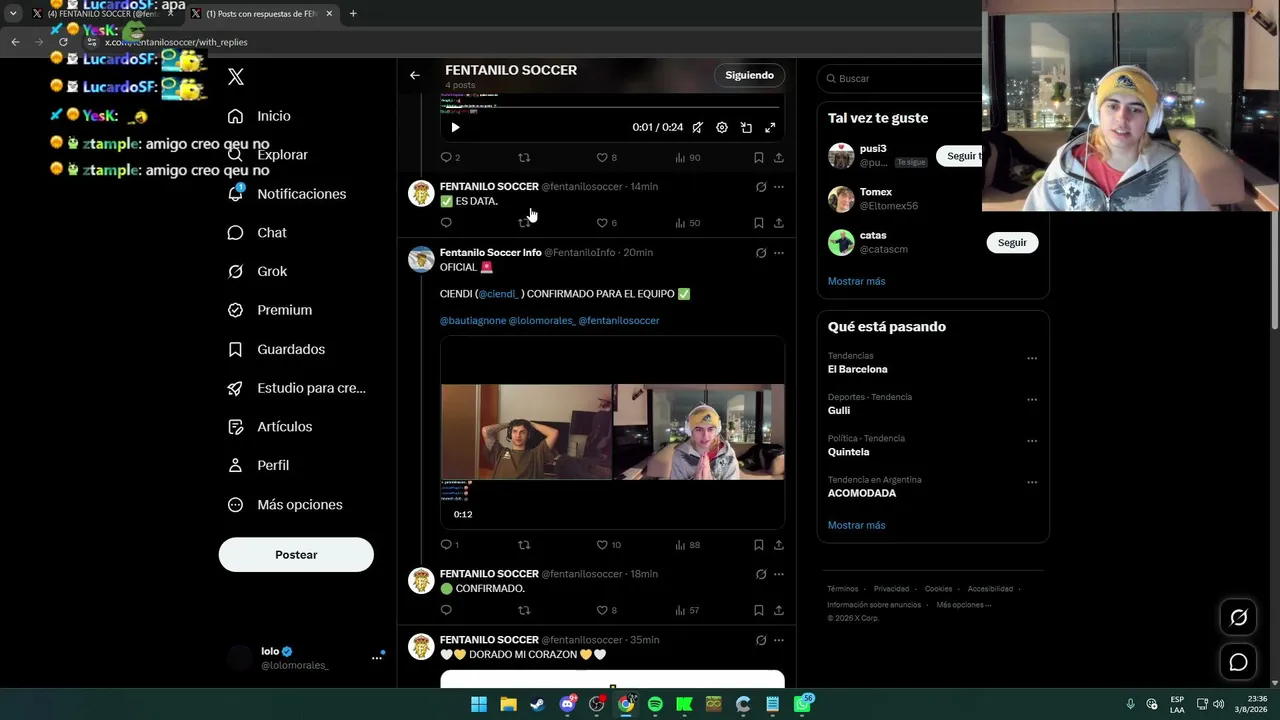Screen dimensions: 1280x720
Task: Share the CIENDI OFICIAL post
Action: [x=779, y=545]
